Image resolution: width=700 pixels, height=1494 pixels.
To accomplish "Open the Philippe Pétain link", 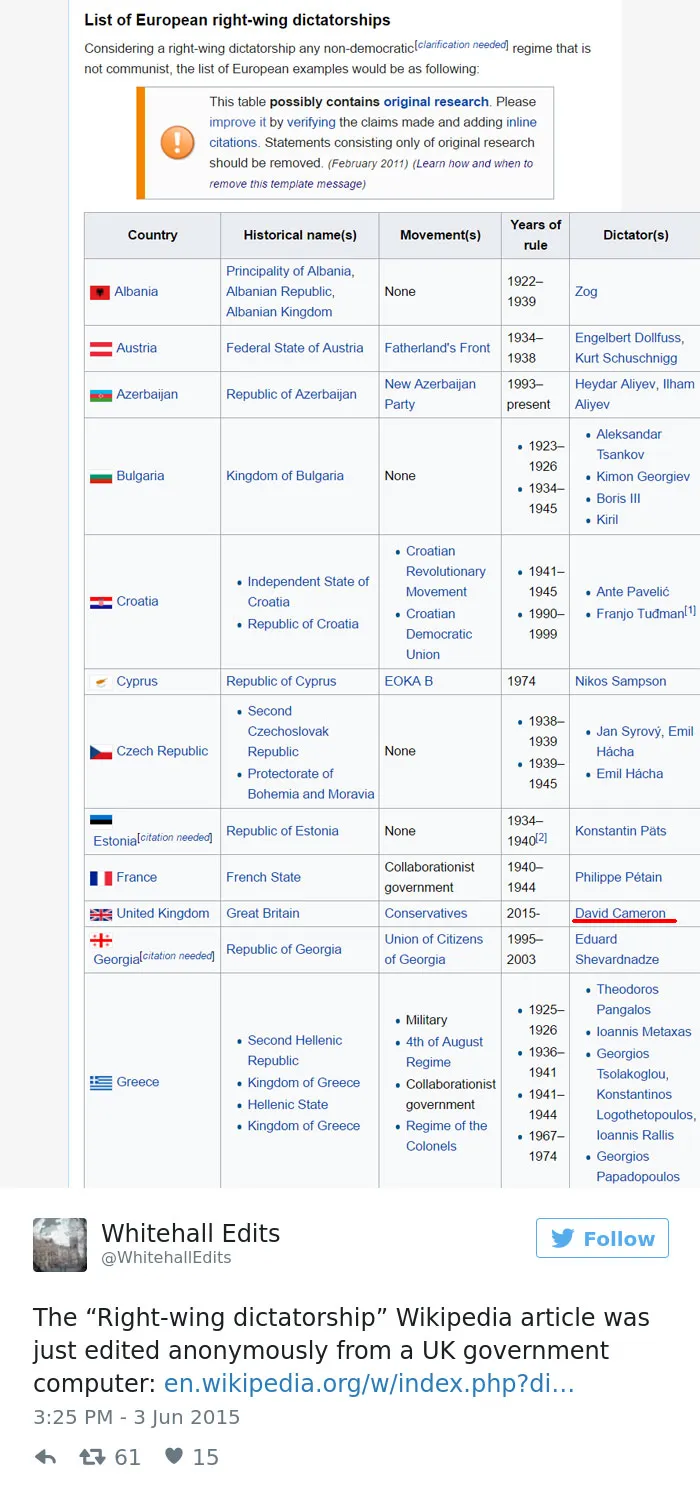I will click(618, 878).
